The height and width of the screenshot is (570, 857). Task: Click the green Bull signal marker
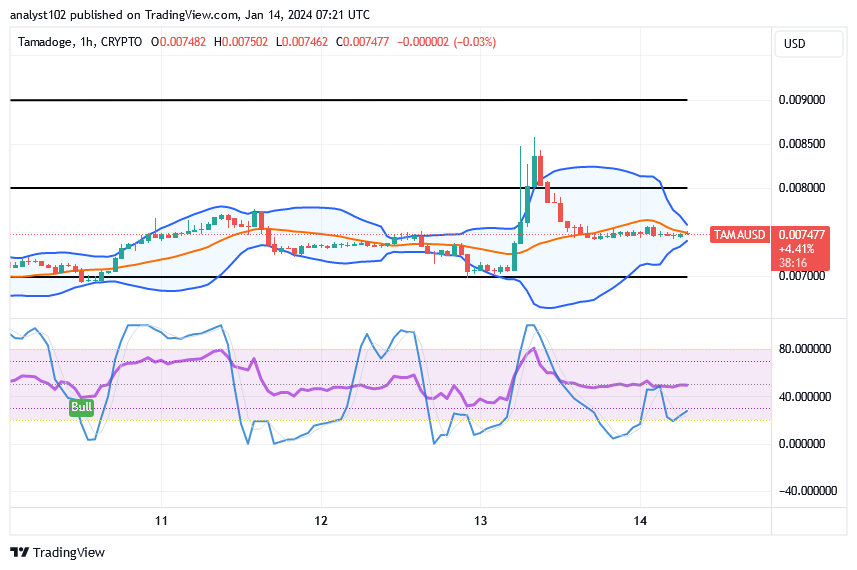point(81,407)
